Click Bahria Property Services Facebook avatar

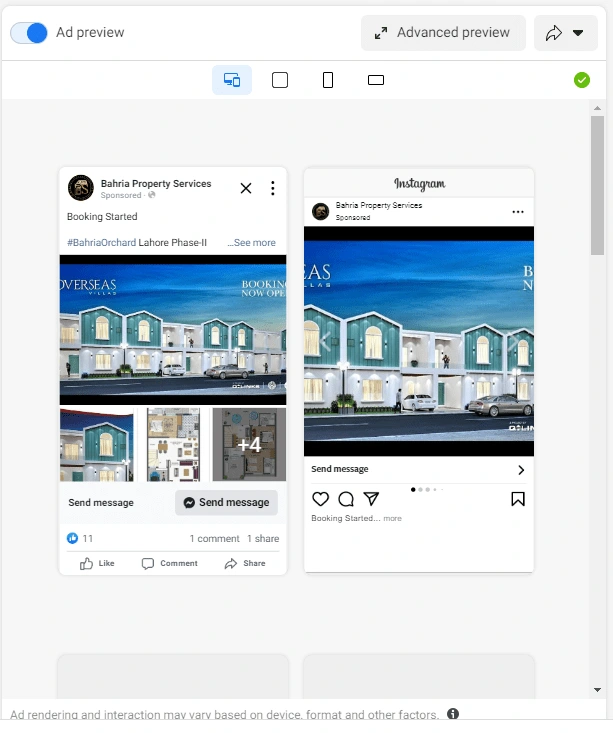tap(80, 188)
